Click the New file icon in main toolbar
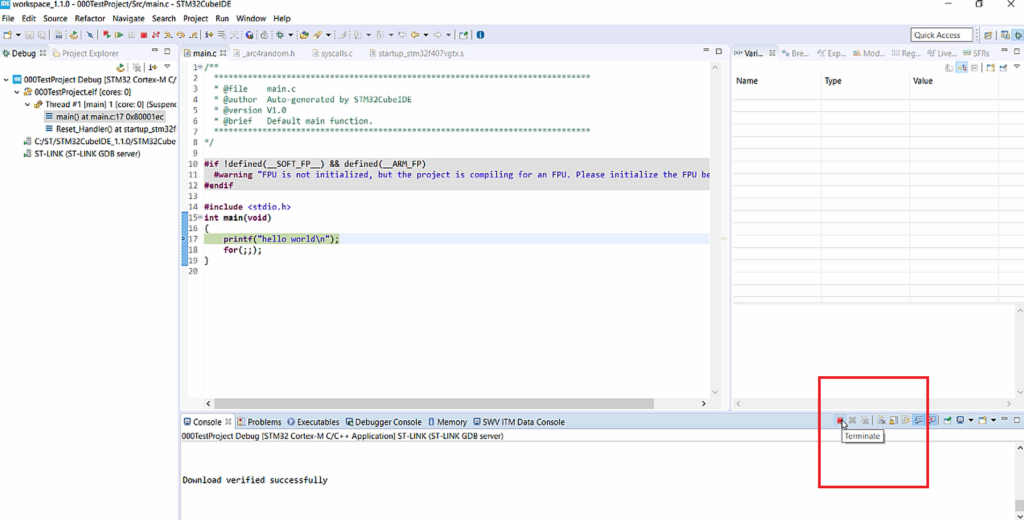Image resolution: width=1024 pixels, height=520 pixels. [7, 35]
